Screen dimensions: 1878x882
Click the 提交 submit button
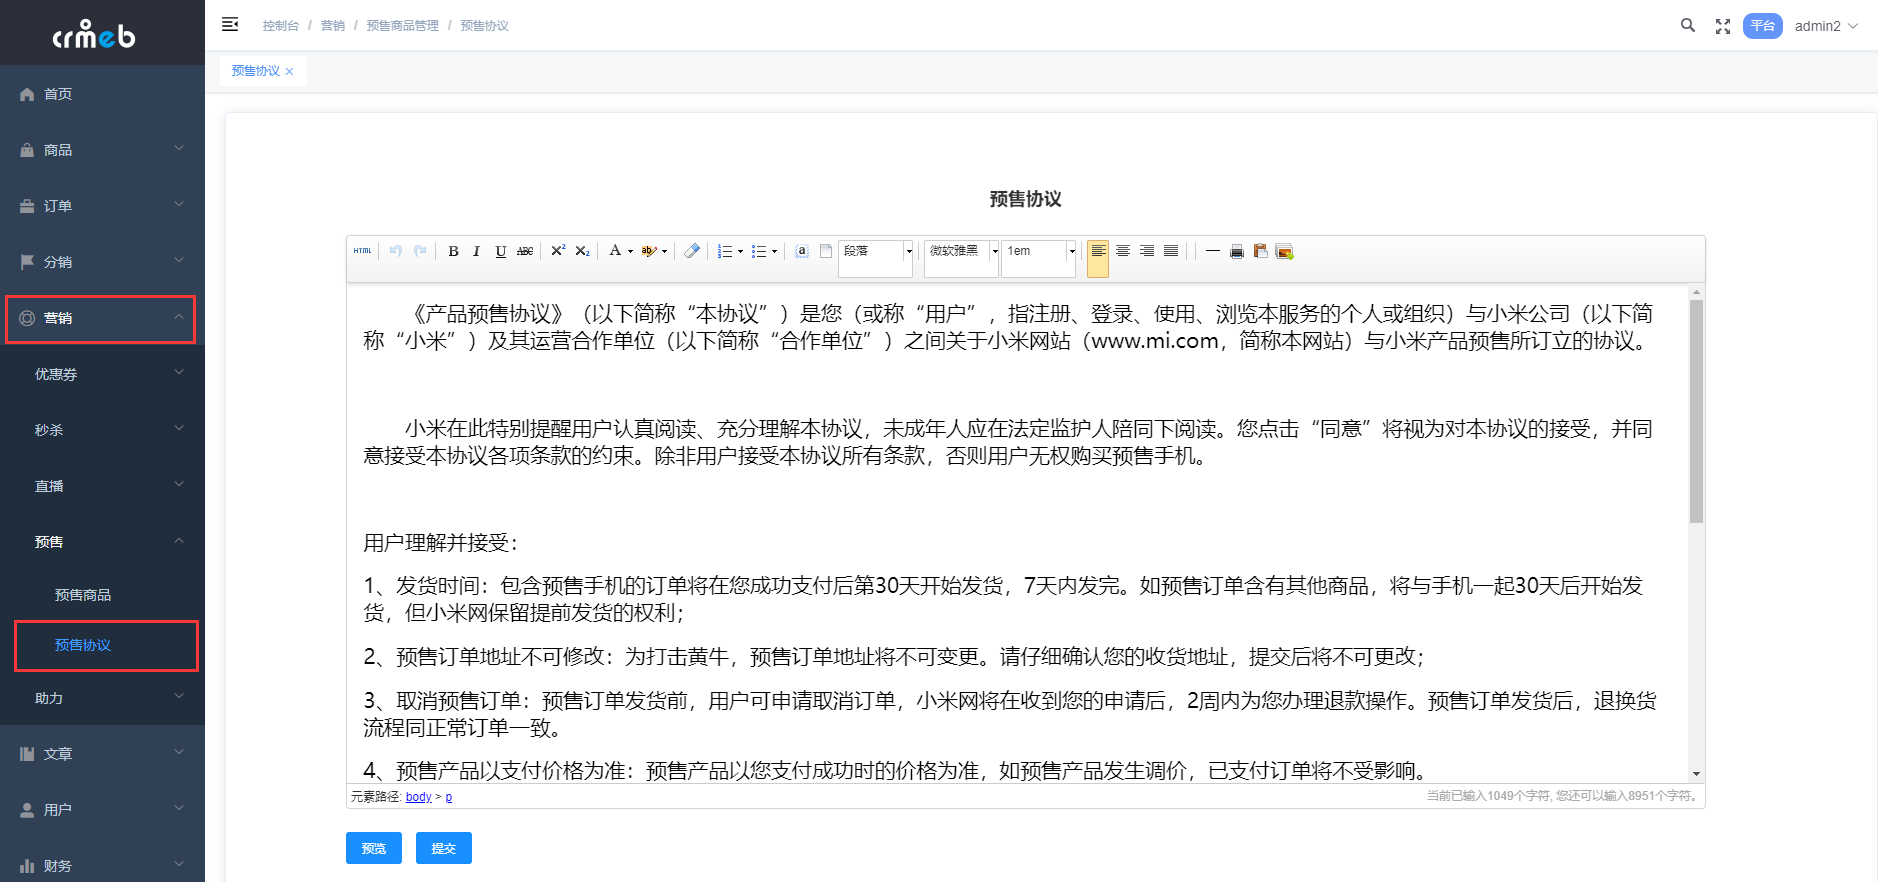pyautogui.click(x=444, y=848)
